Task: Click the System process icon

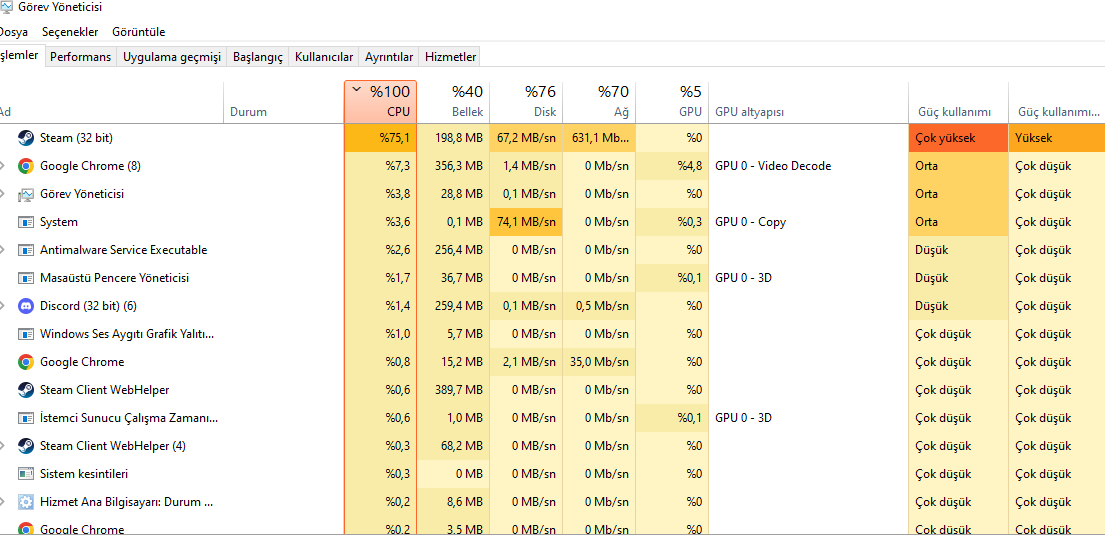Action: click(26, 222)
